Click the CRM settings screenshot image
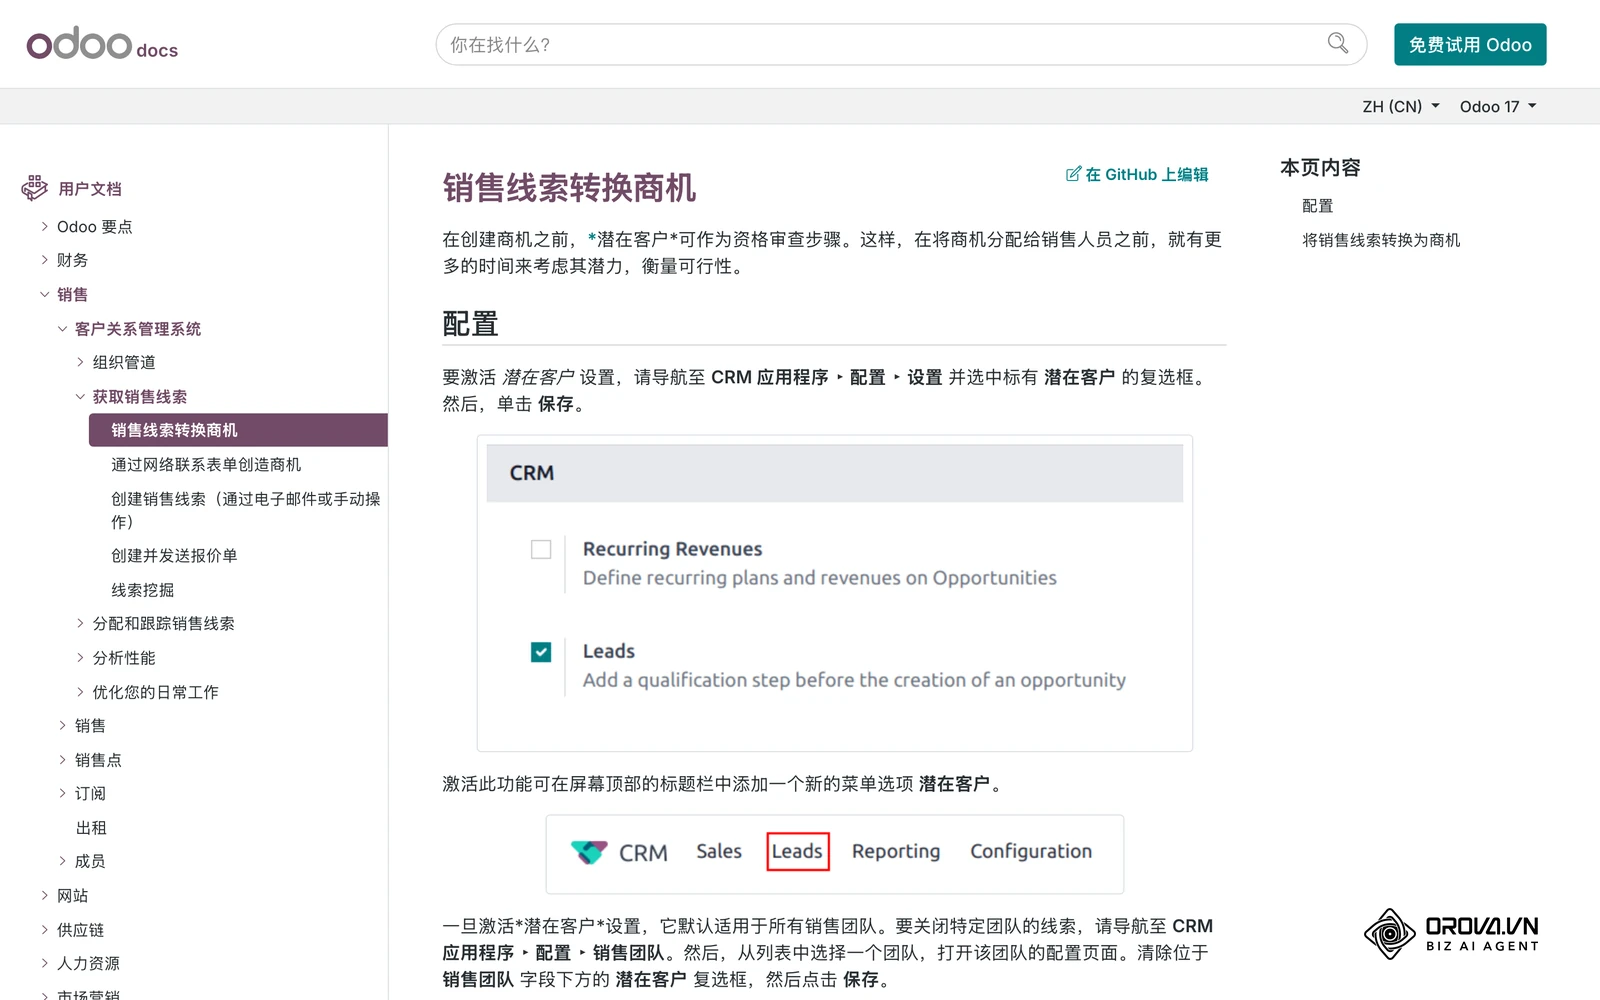Viewport: 1600px width, 1000px height. [x=835, y=593]
